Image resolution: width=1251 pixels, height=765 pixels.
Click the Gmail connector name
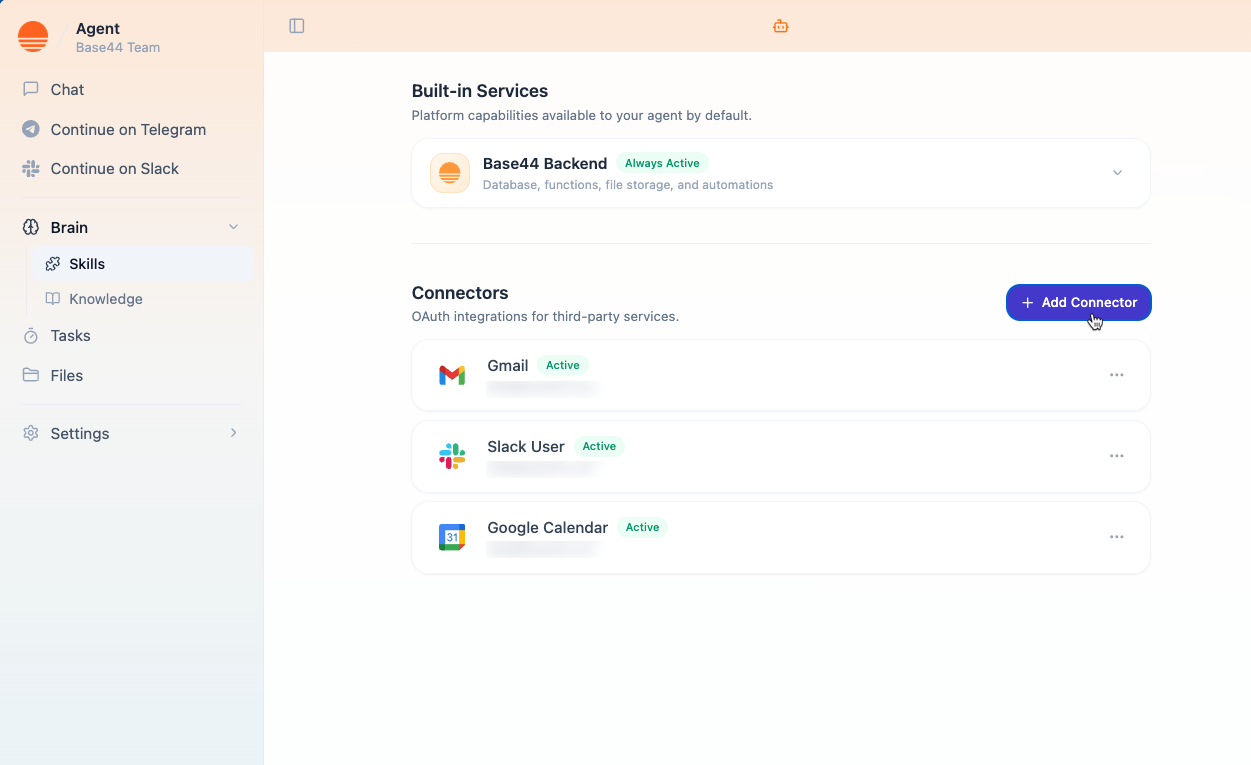[508, 366]
